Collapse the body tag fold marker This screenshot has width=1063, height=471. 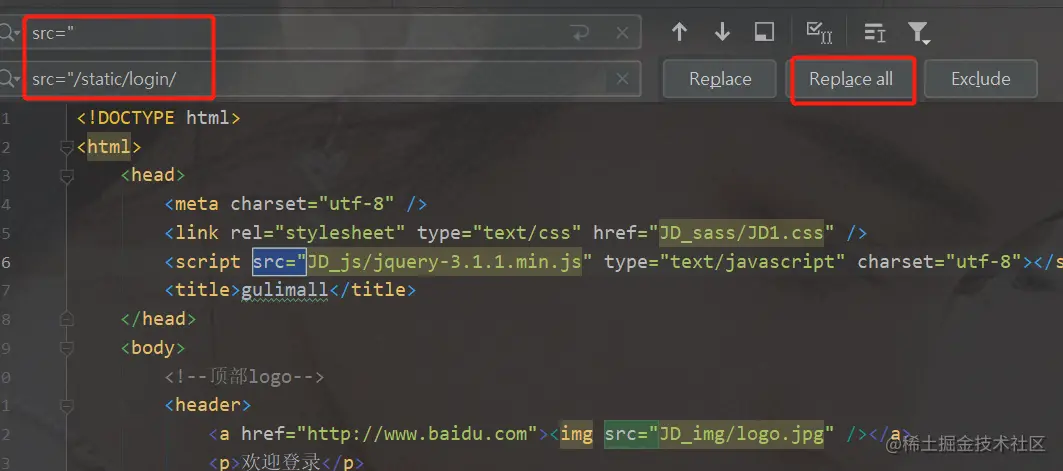click(66, 348)
